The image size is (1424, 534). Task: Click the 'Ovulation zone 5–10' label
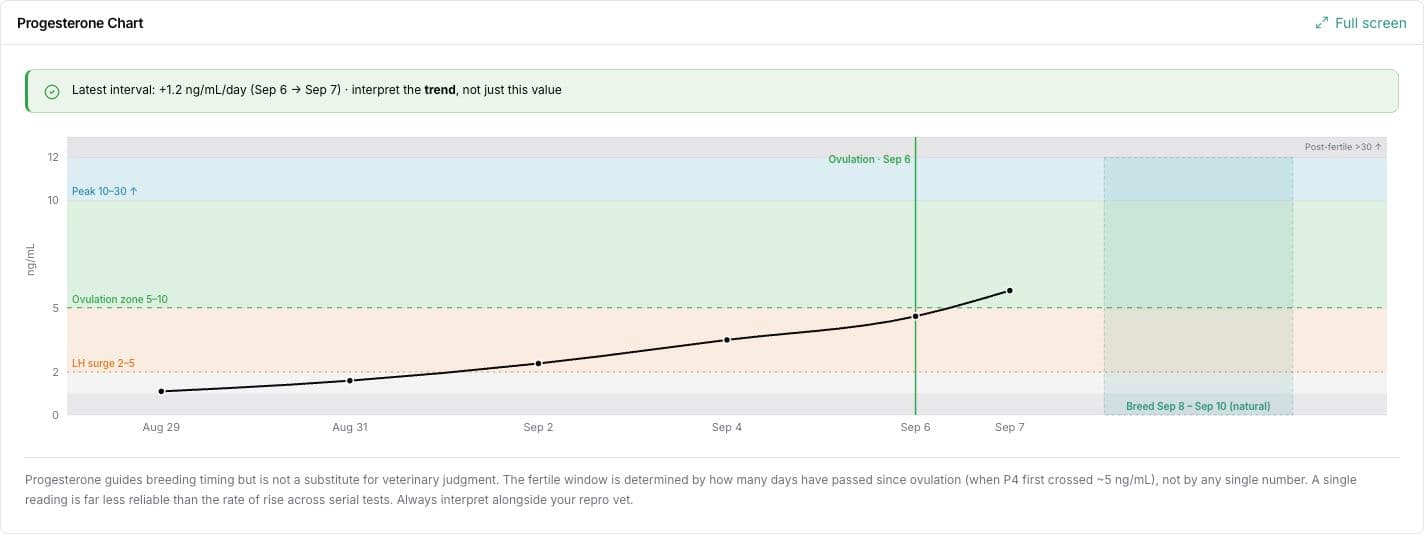click(120, 299)
